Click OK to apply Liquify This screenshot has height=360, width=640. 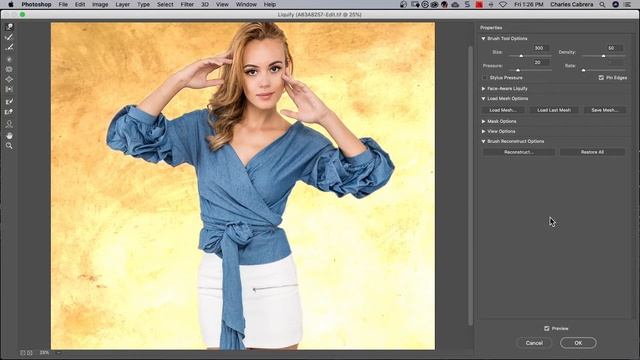coord(578,343)
